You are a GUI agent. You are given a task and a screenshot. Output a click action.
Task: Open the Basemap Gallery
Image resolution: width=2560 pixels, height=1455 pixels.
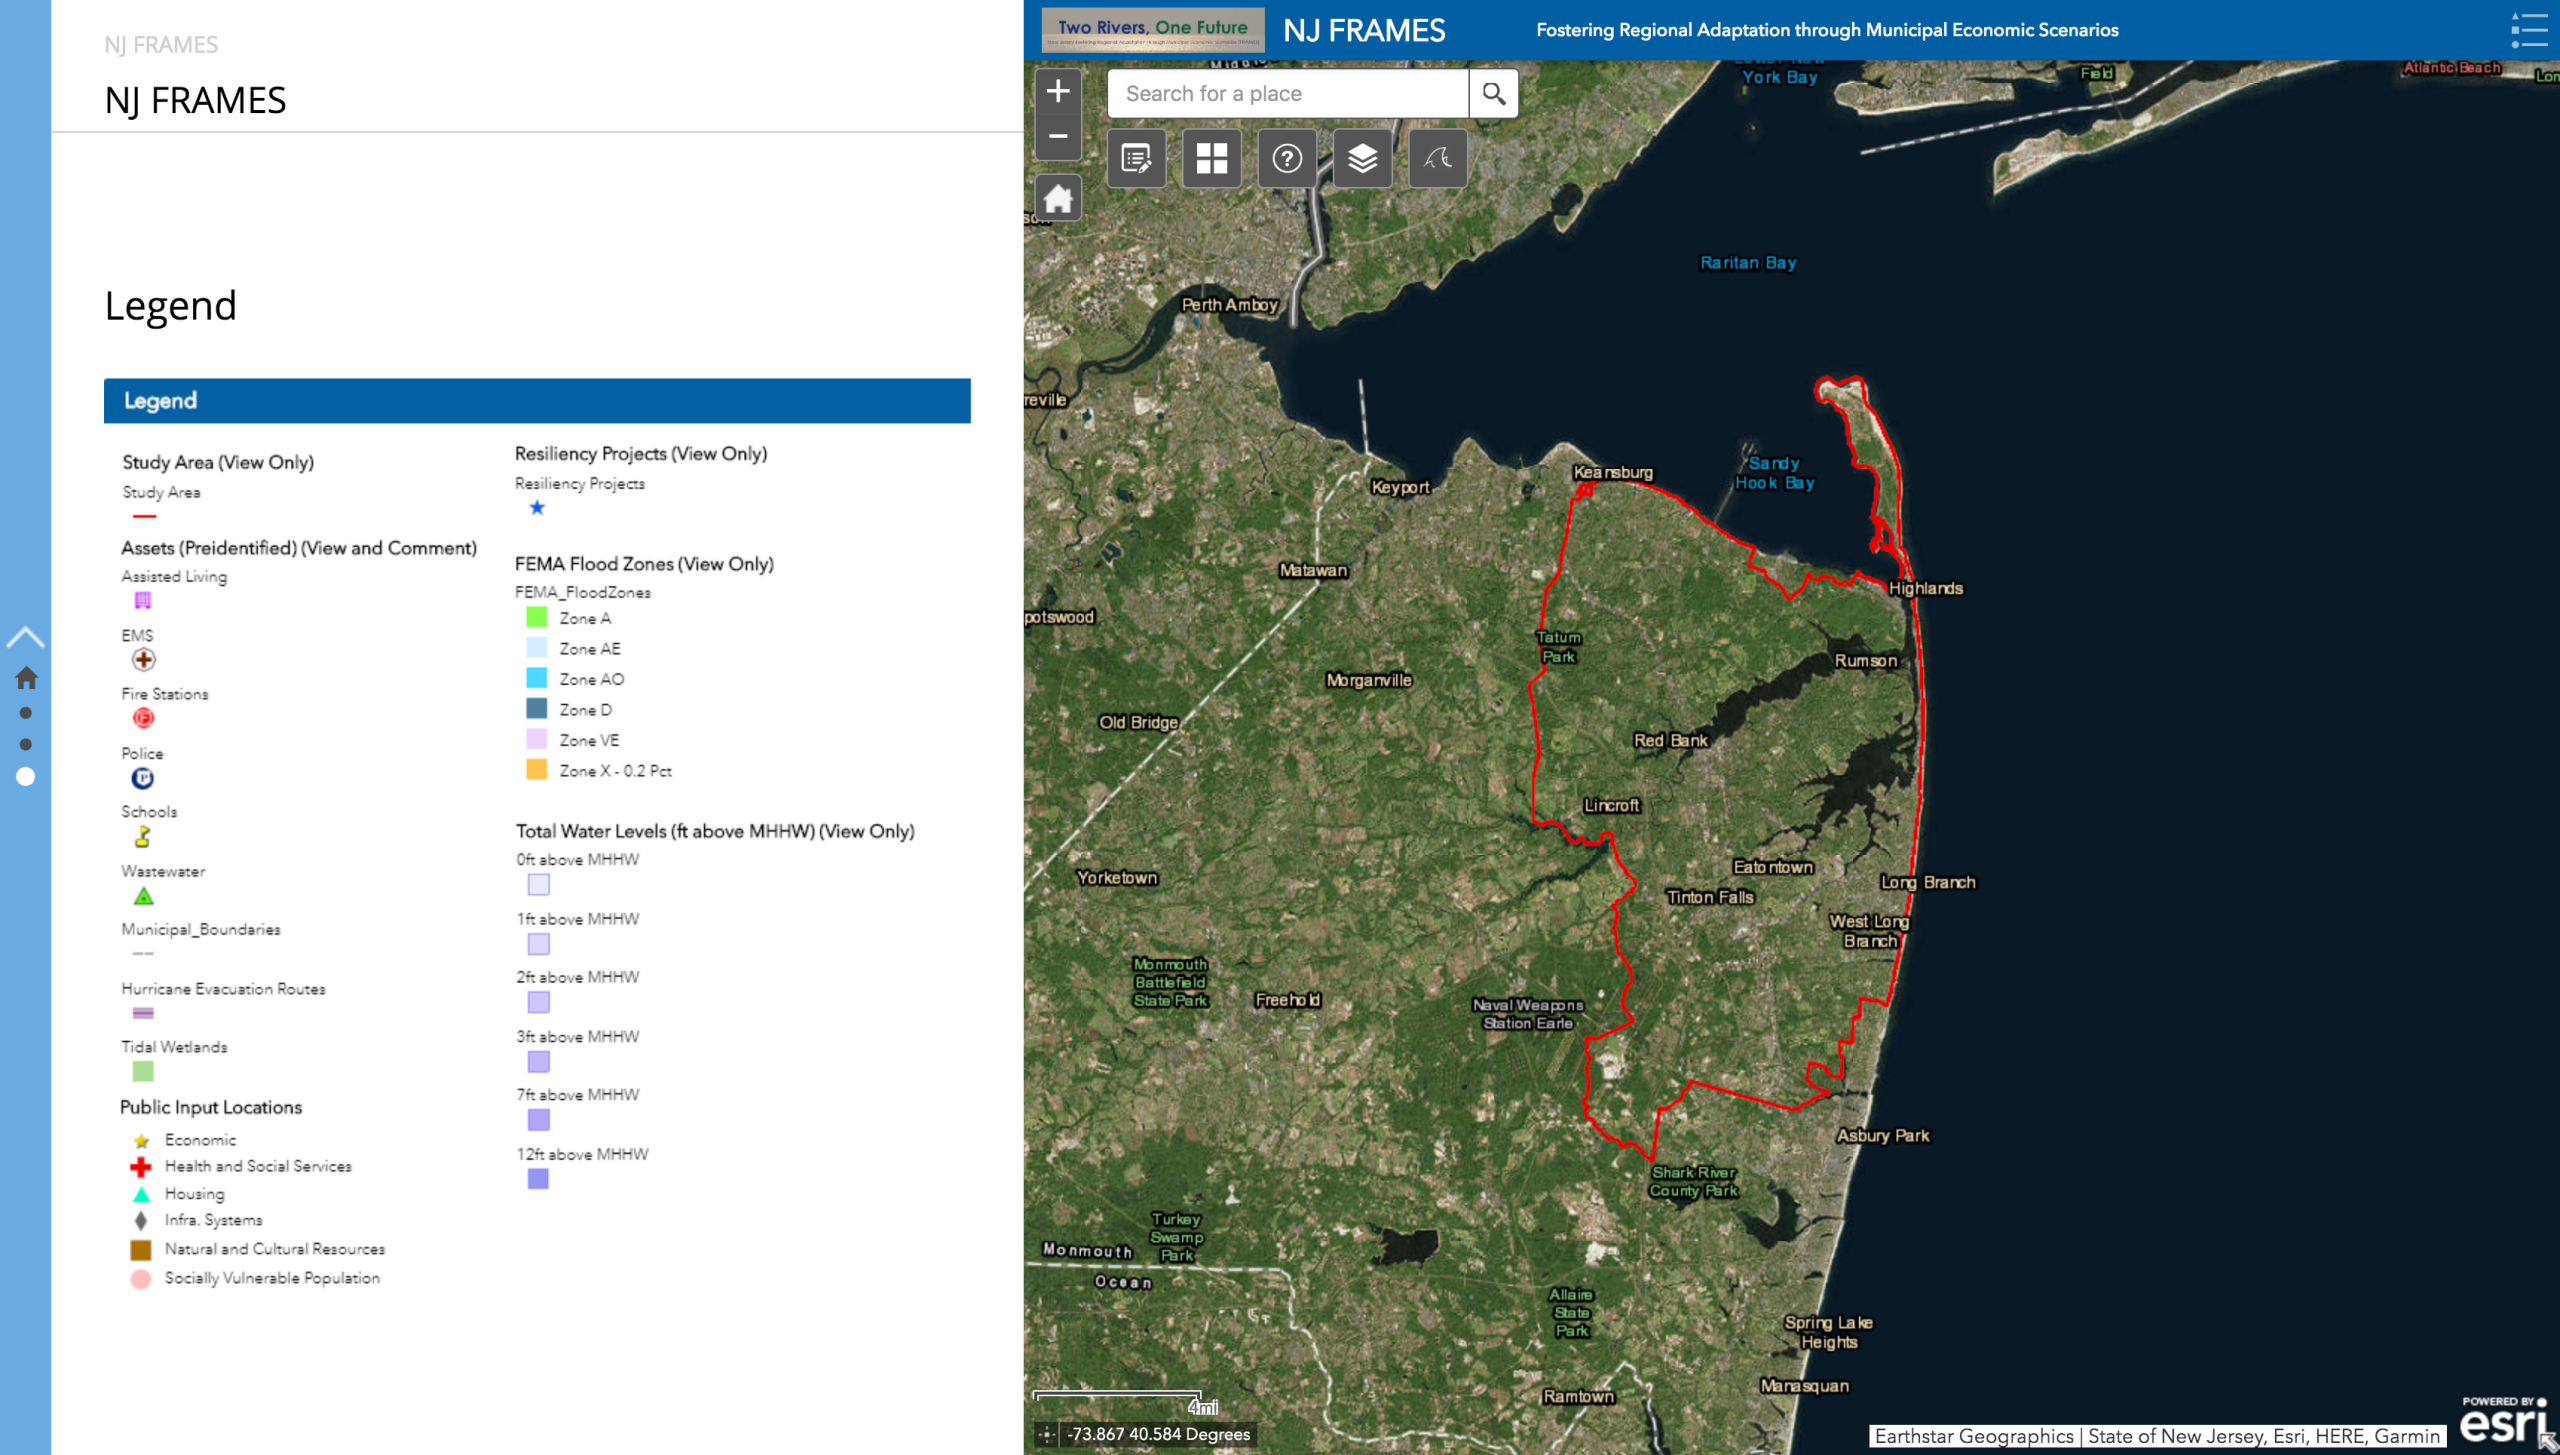pyautogui.click(x=1211, y=158)
